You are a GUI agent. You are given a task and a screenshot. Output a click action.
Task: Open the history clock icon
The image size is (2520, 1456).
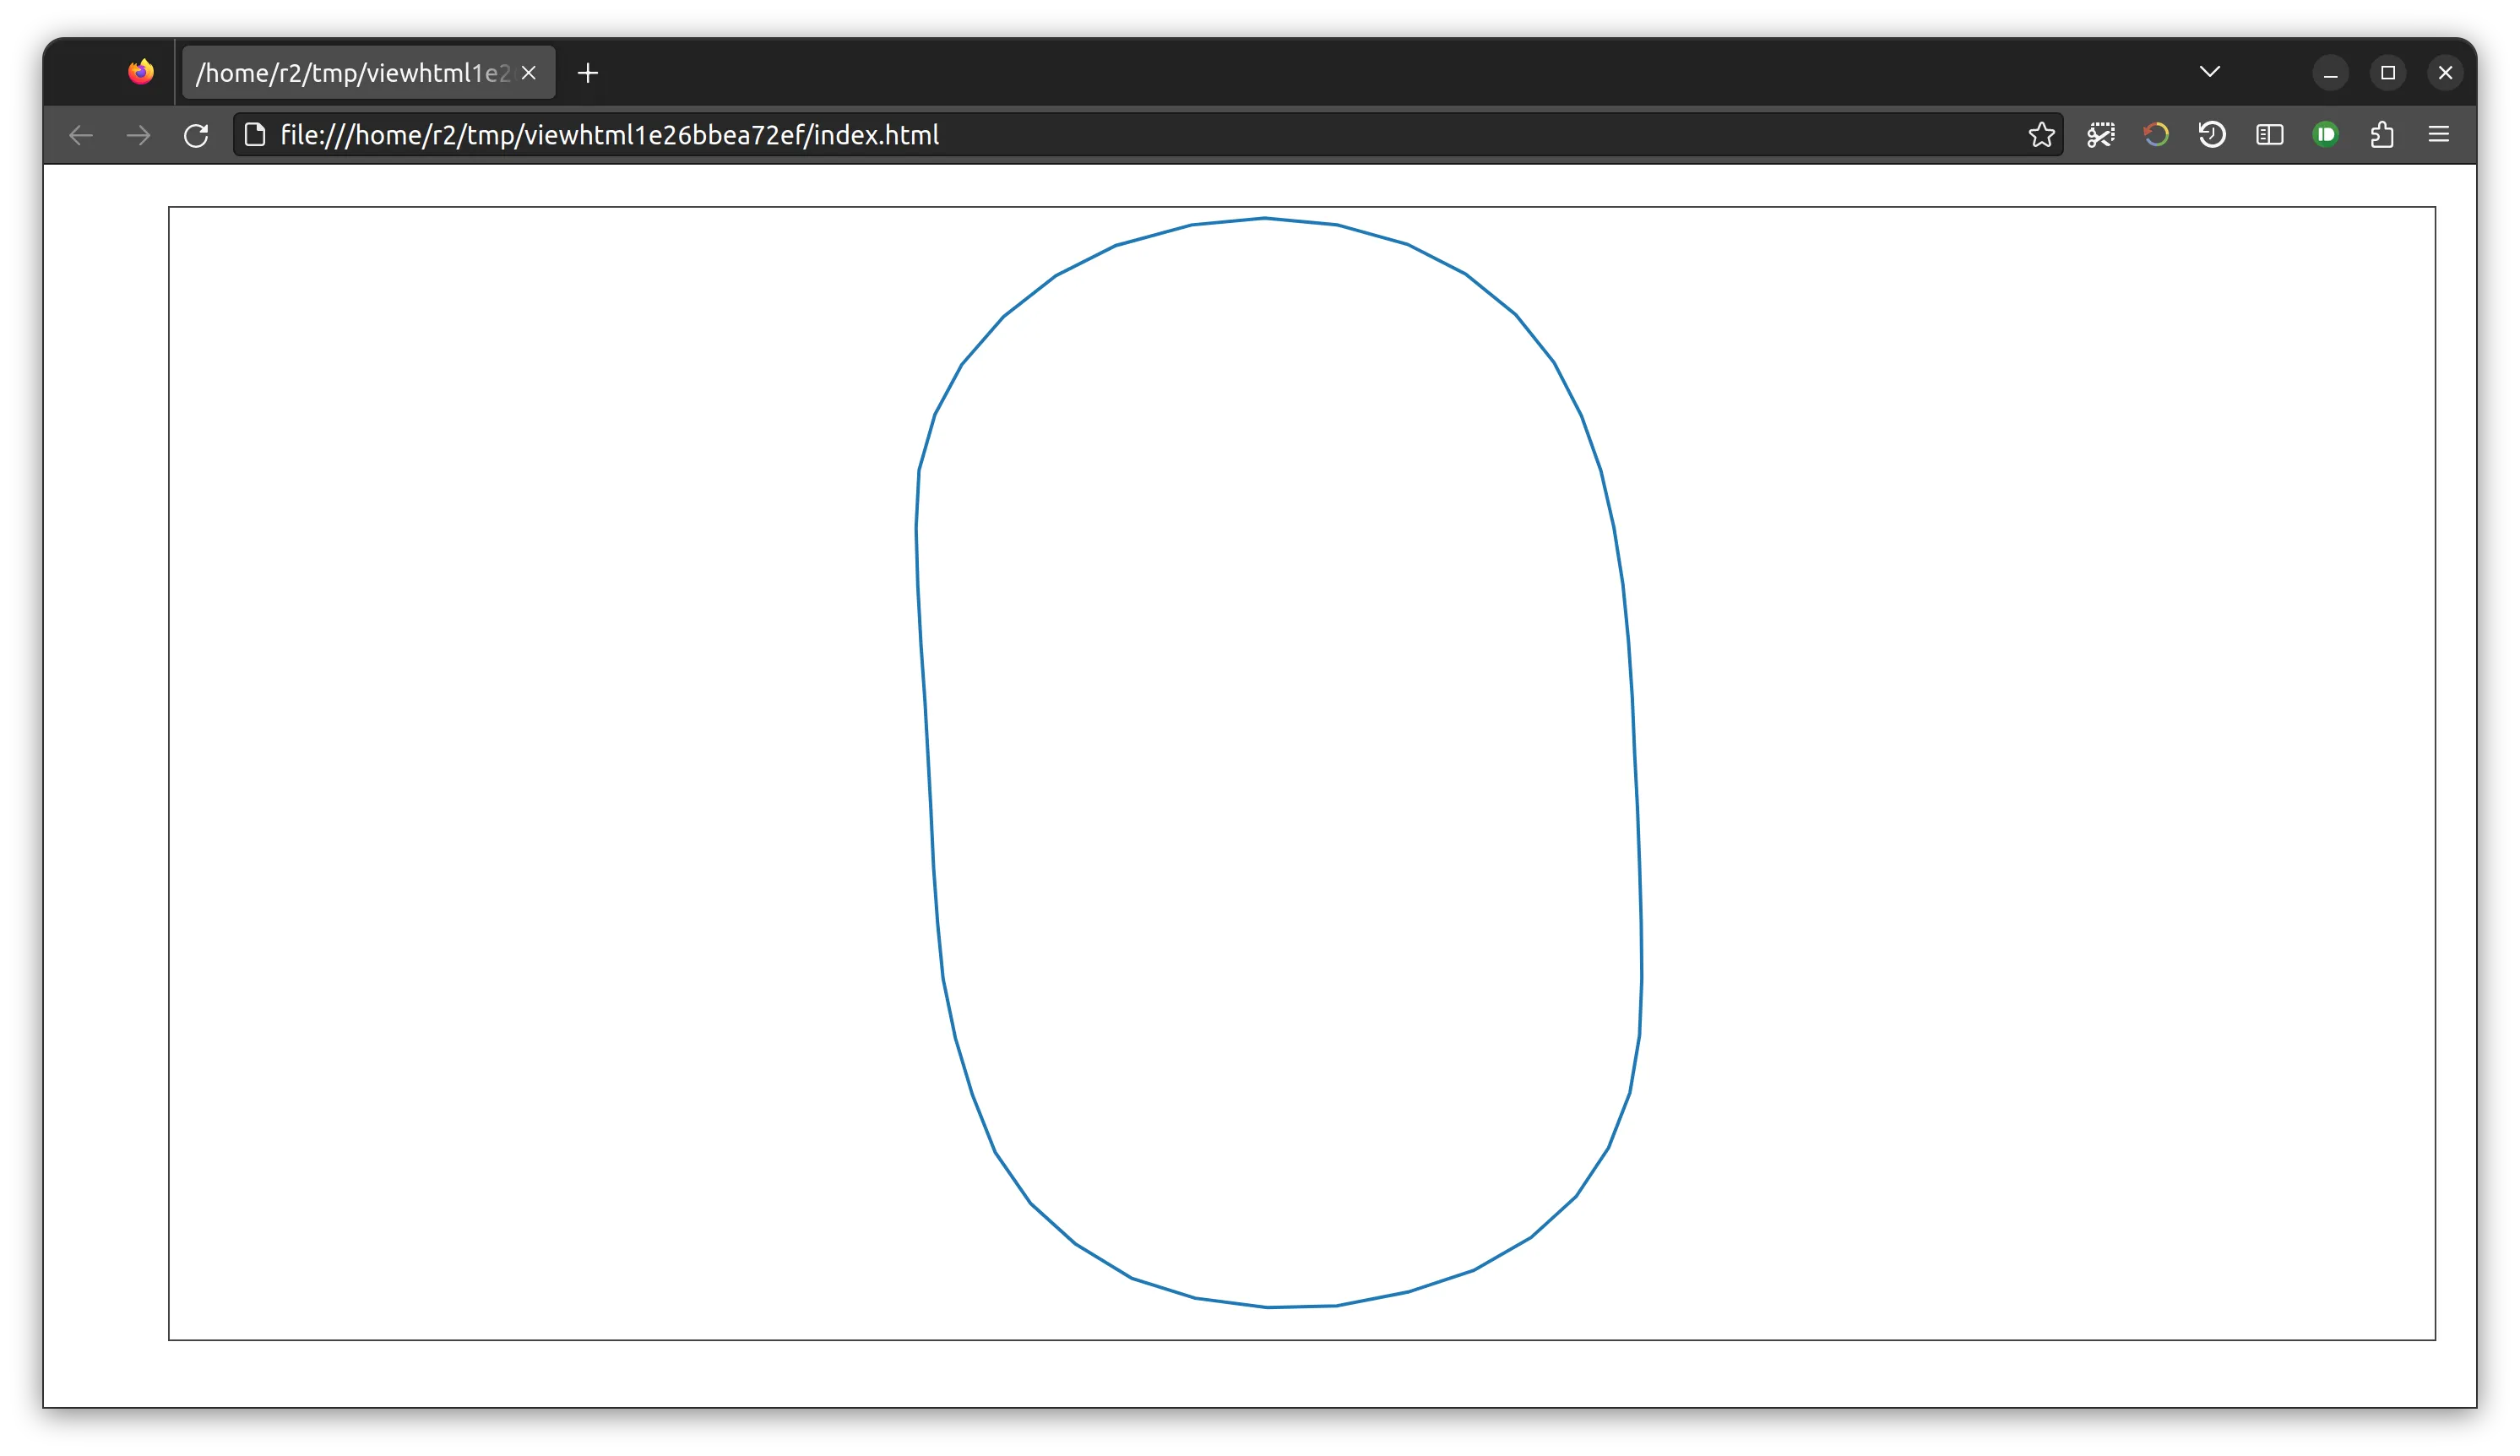tap(2212, 135)
